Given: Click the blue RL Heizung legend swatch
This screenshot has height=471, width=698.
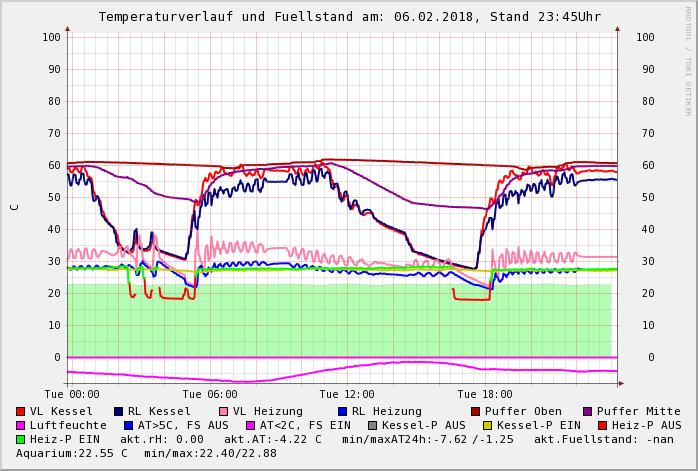Looking at the screenshot, I should (x=343, y=411).
